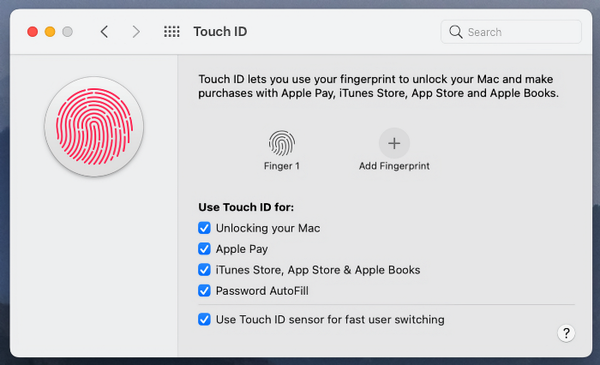Click the plus Add Fingerprint button
600x365 pixels.
[394, 143]
